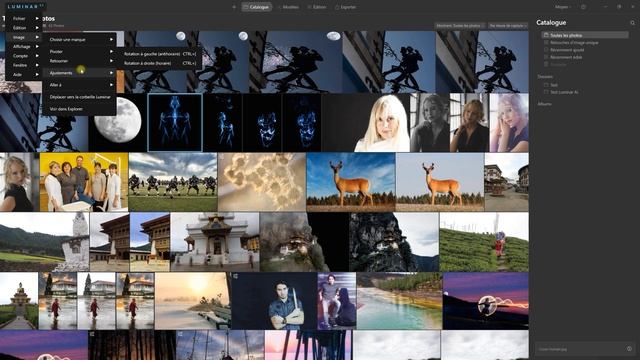Screen dimensions: 640x360
Task: Click the Catalogue search magnifier icon
Action: click(632, 23)
